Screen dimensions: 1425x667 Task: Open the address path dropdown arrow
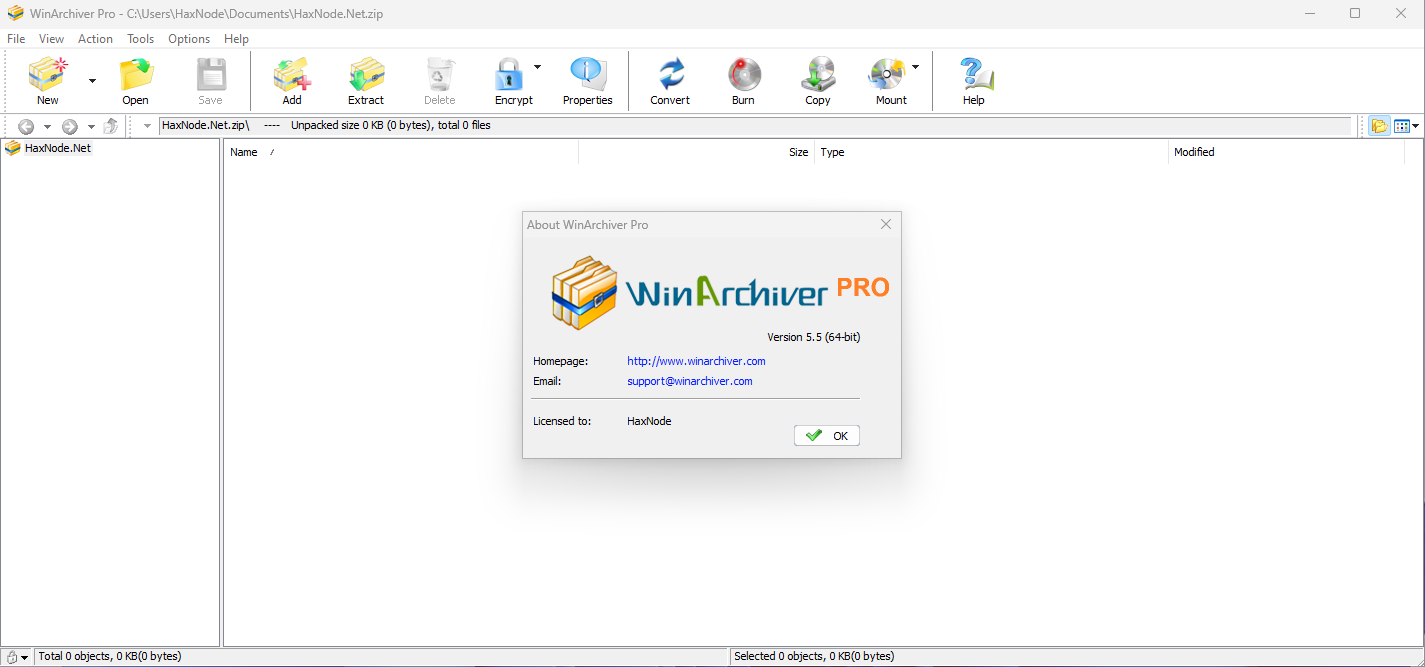click(147, 126)
